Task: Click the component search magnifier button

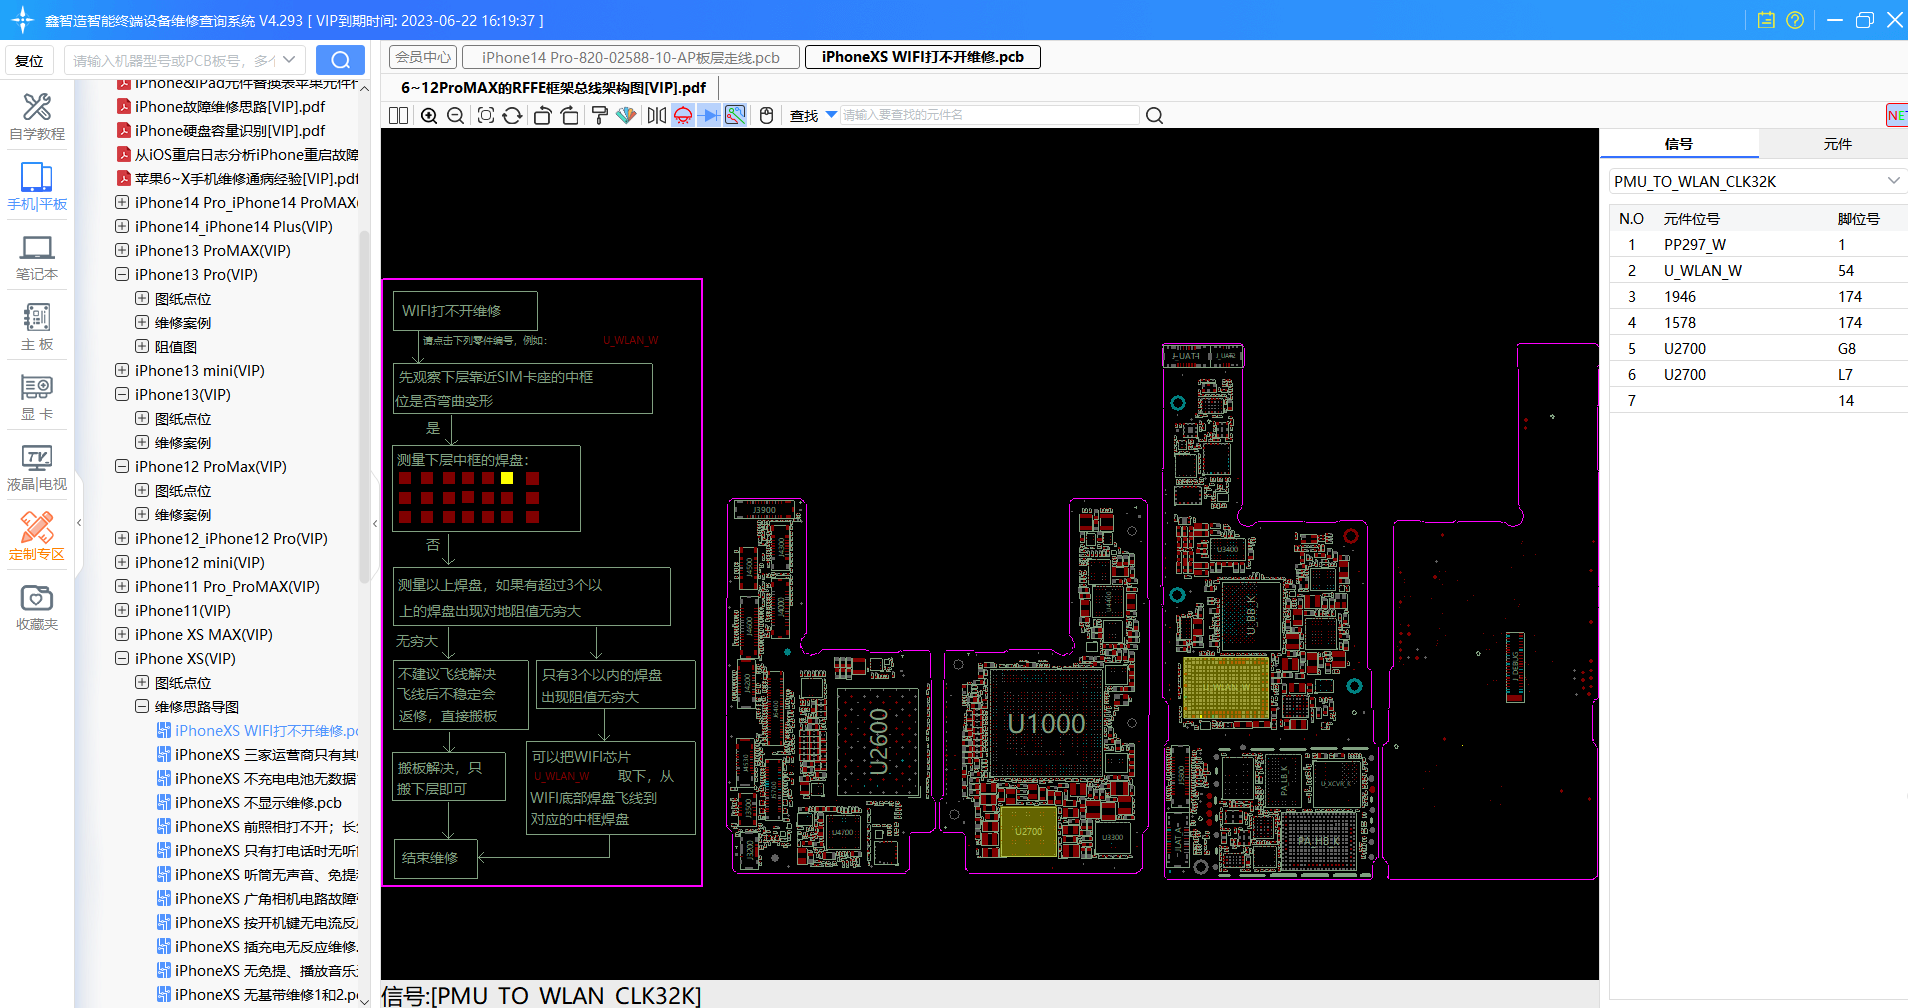Action: click(1154, 115)
